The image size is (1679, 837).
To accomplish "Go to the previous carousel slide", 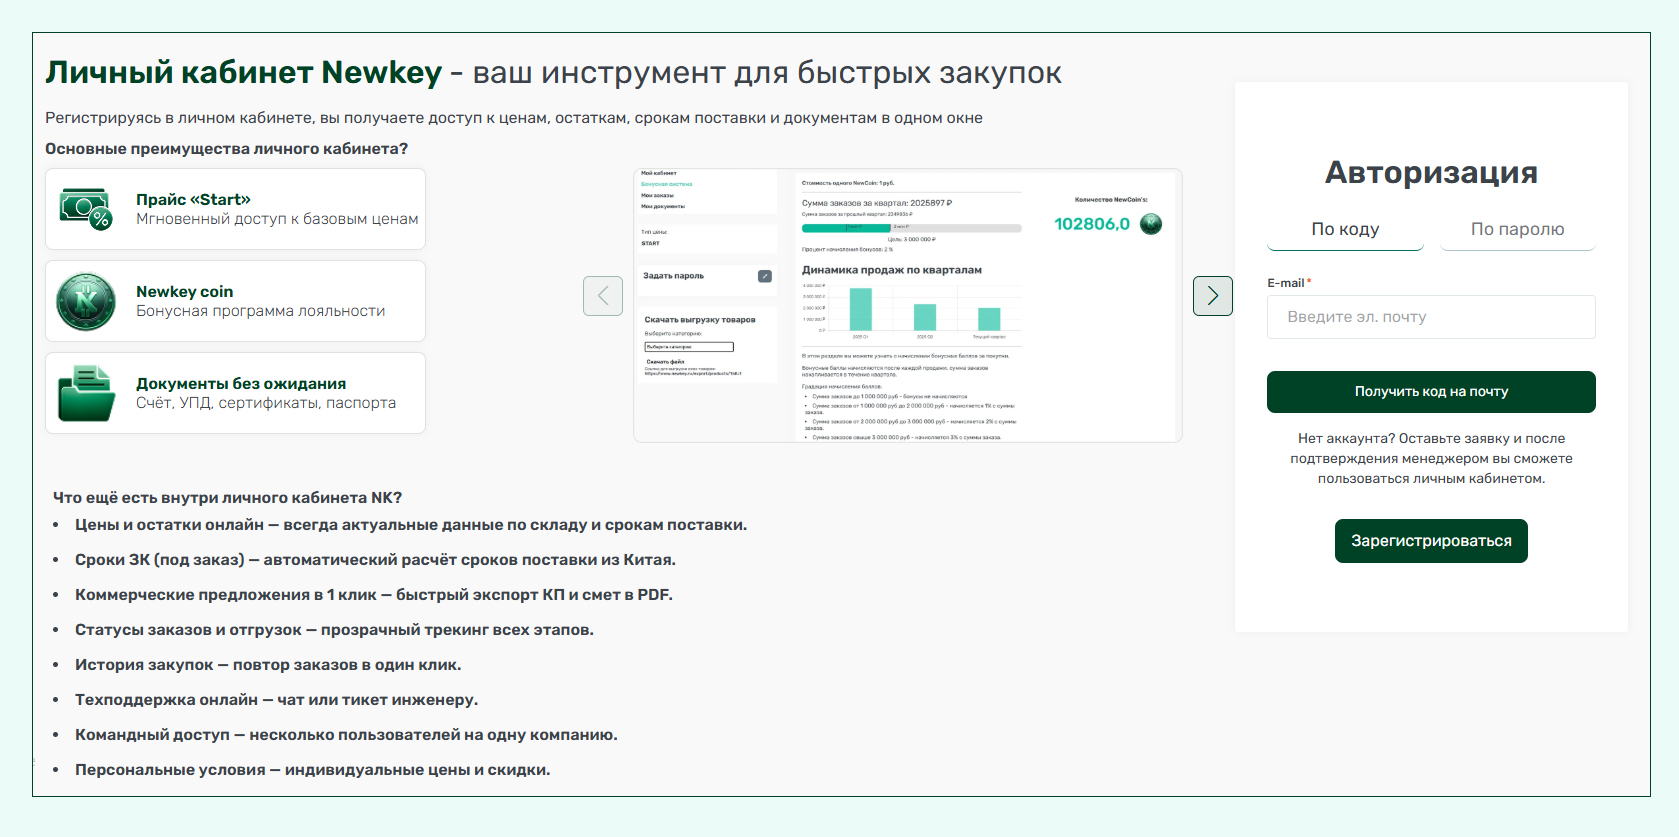I will point(603,296).
